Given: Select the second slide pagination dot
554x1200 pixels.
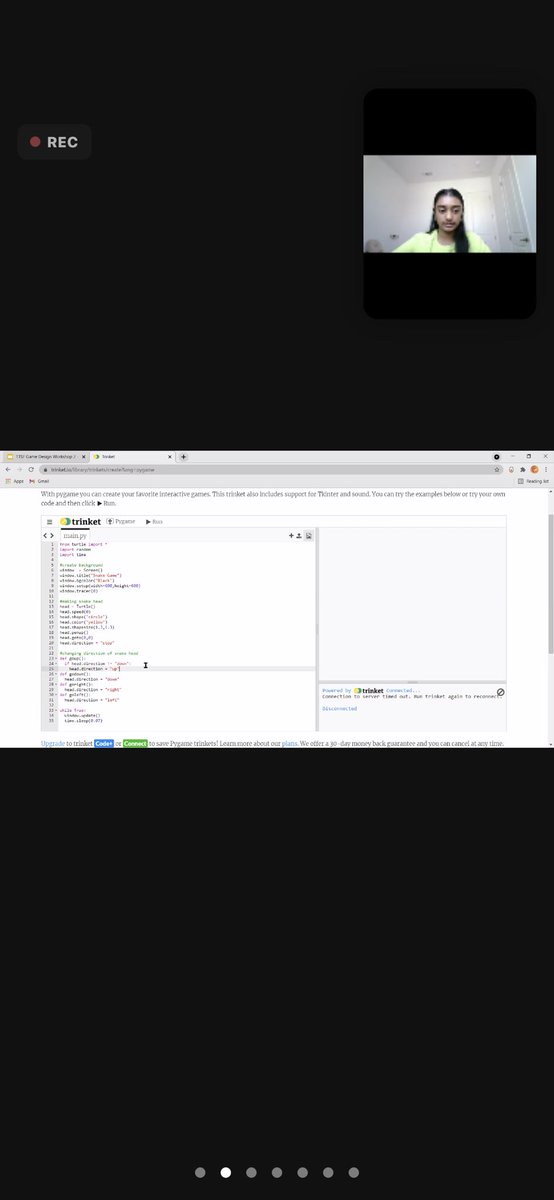Looking at the screenshot, I should tap(226, 1172).
